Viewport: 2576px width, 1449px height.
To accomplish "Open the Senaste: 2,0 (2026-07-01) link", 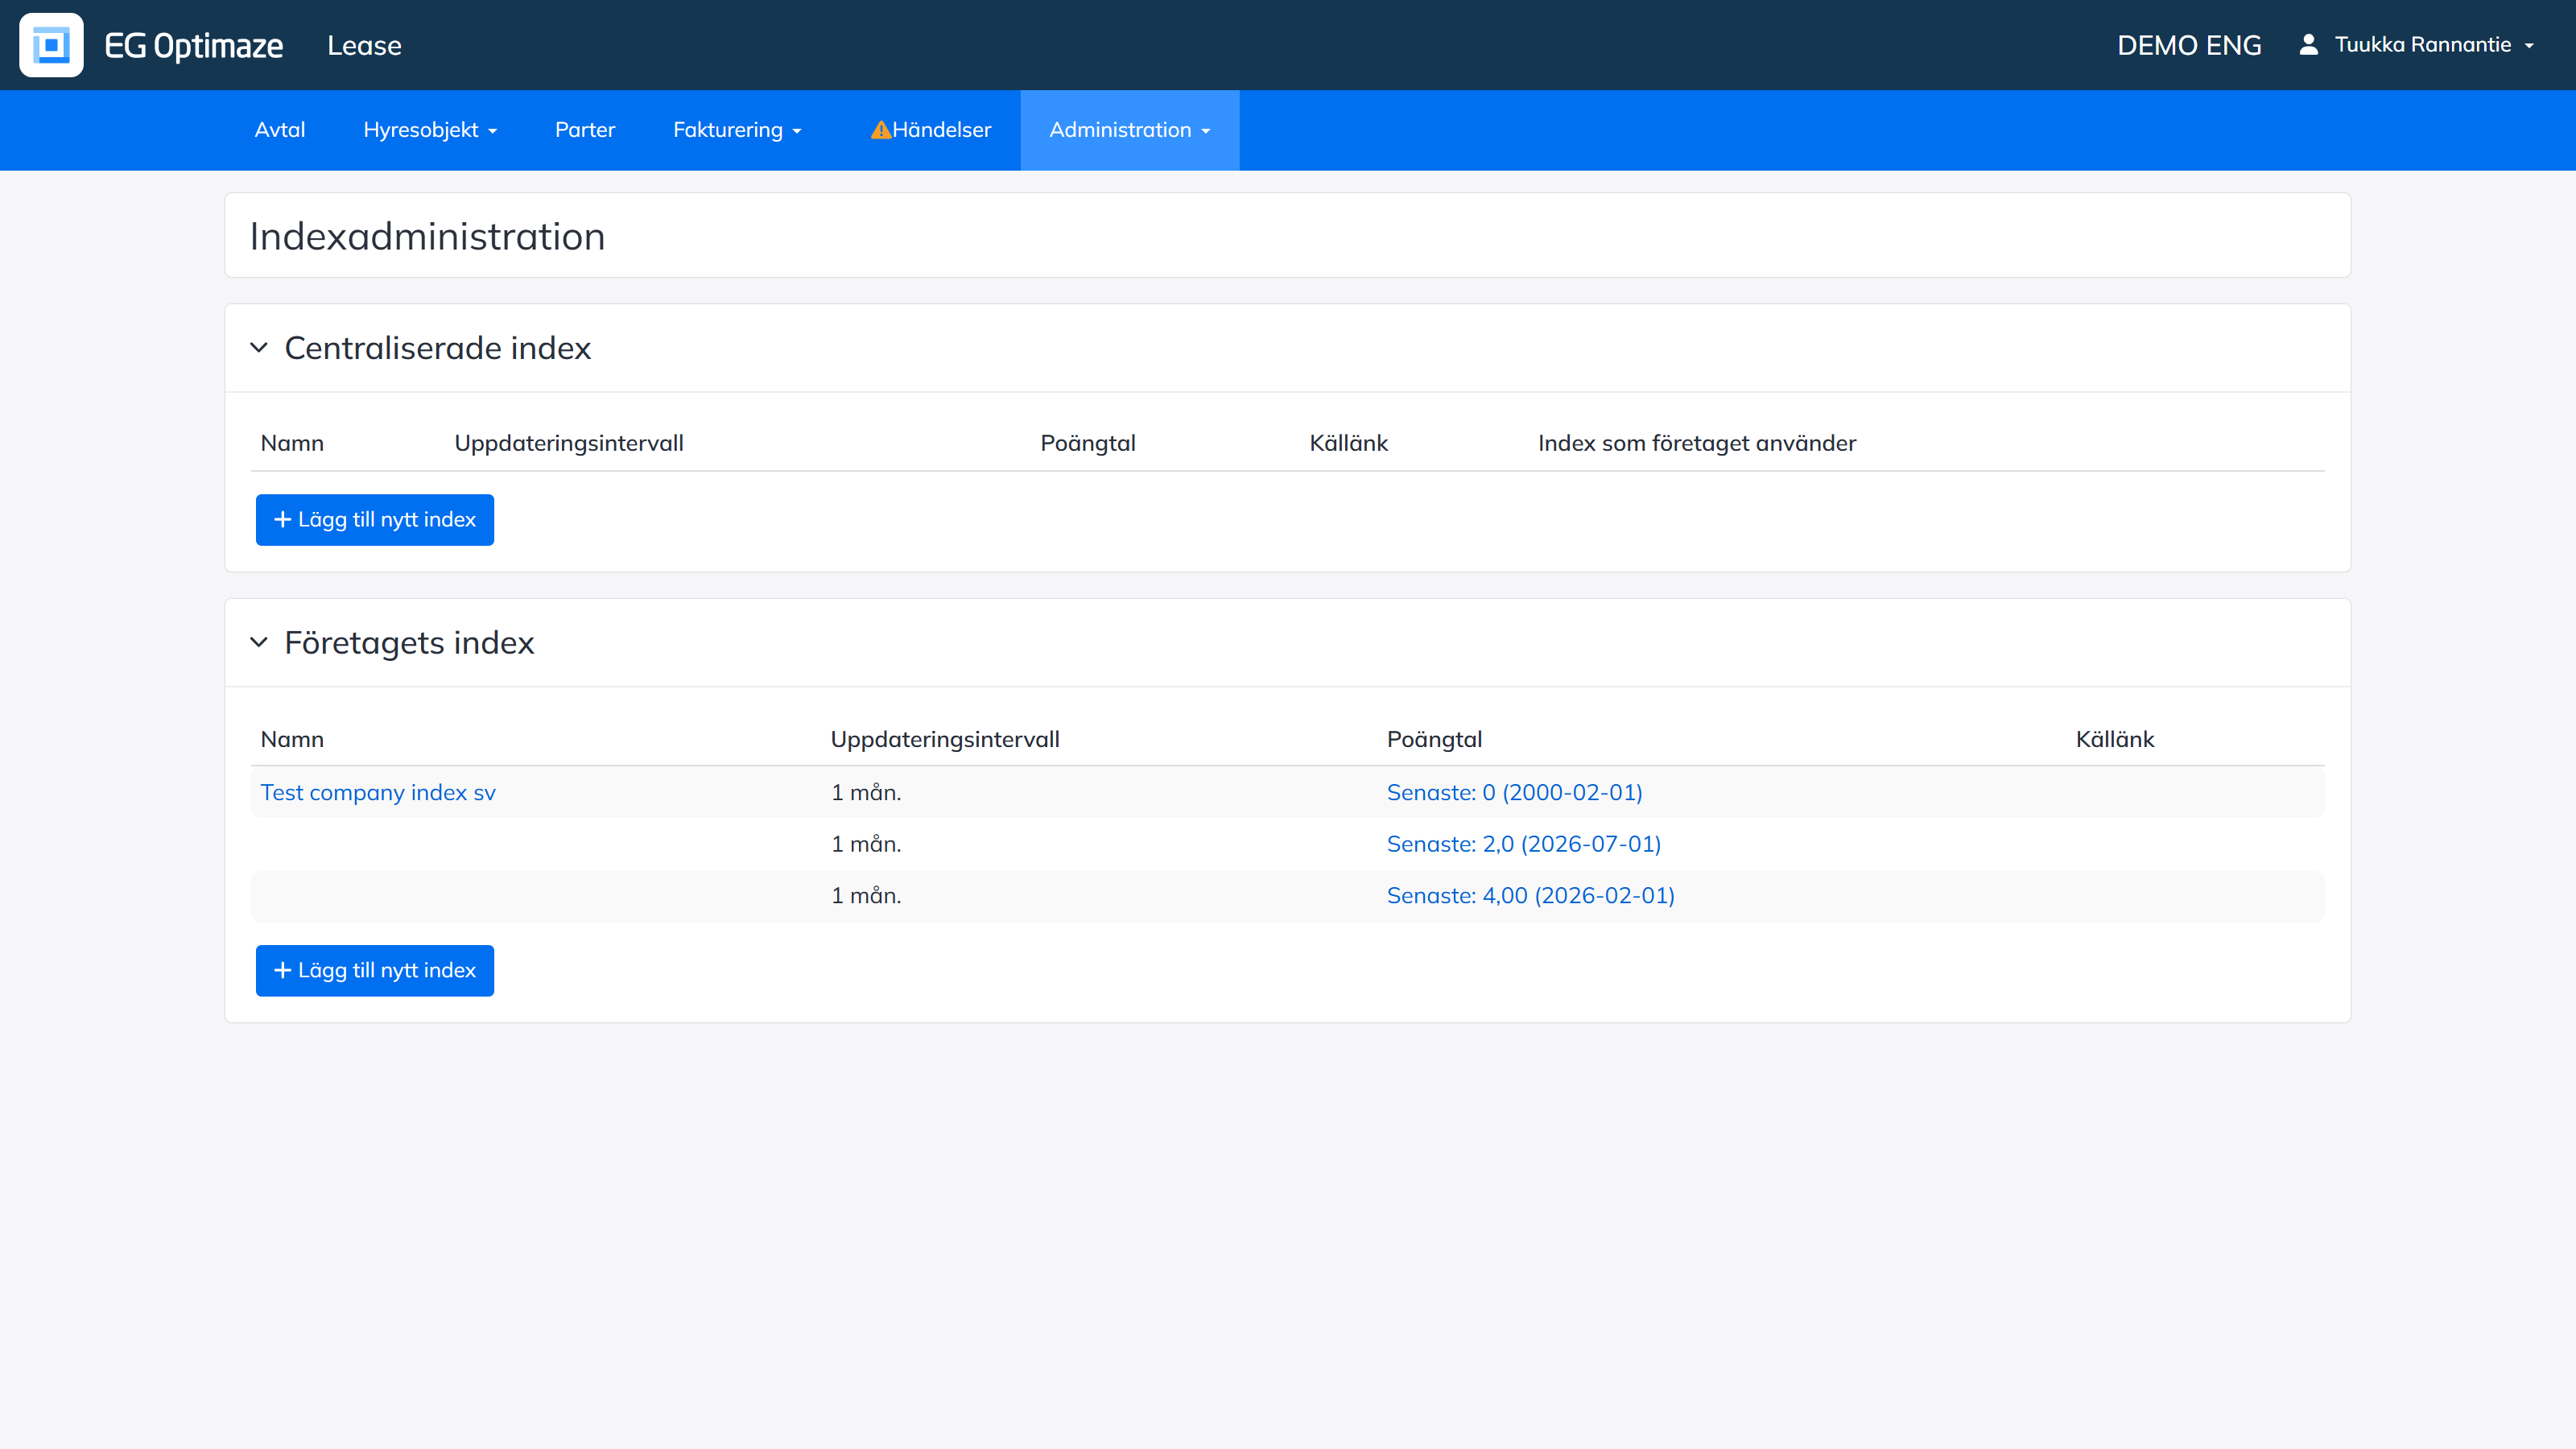I will (1524, 844).
